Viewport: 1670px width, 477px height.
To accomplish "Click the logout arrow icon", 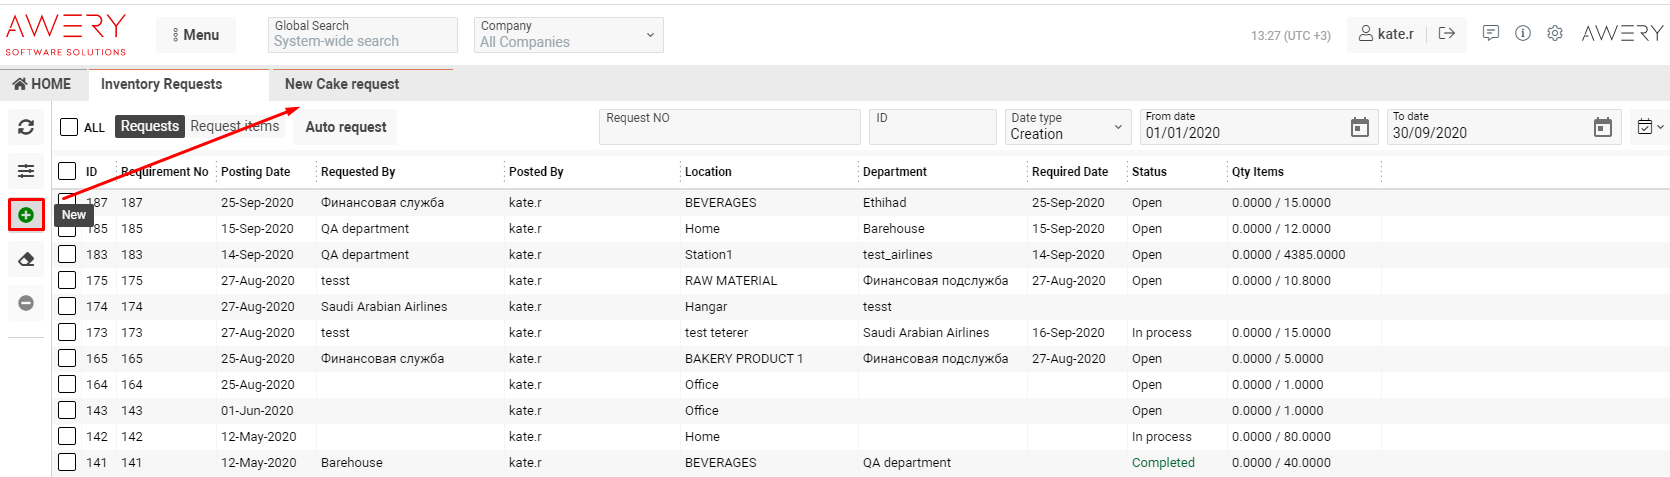I will click(x=1446, y=33).
